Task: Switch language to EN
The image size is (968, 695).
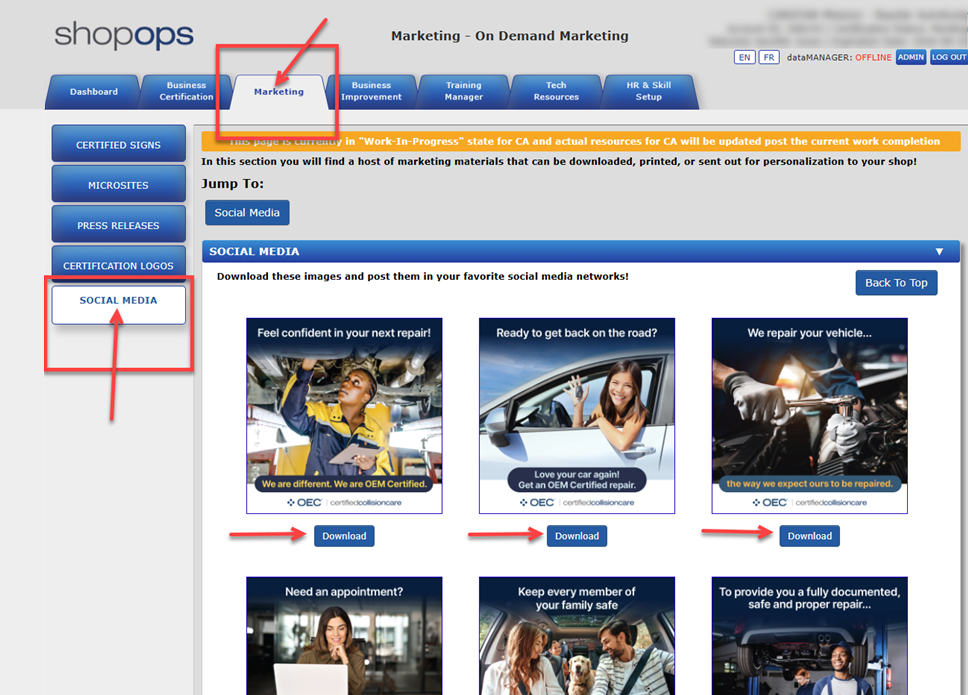Action: (744, 58)
